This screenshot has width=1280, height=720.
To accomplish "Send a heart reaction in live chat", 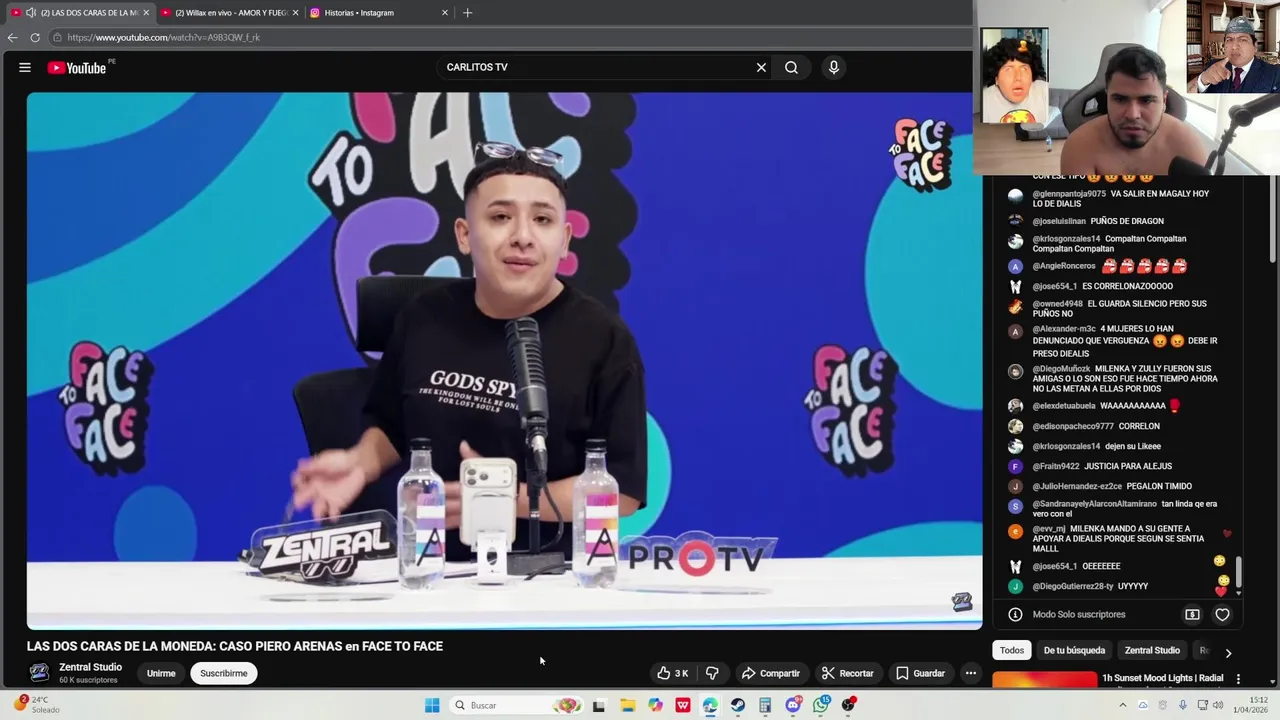I will pyautogui.click(x=1222, y=614).
